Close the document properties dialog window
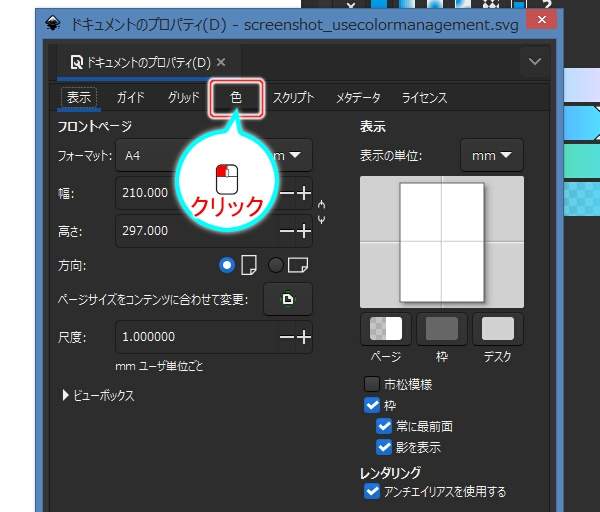This screenshot has height=512, width=600. coord(541,20)
